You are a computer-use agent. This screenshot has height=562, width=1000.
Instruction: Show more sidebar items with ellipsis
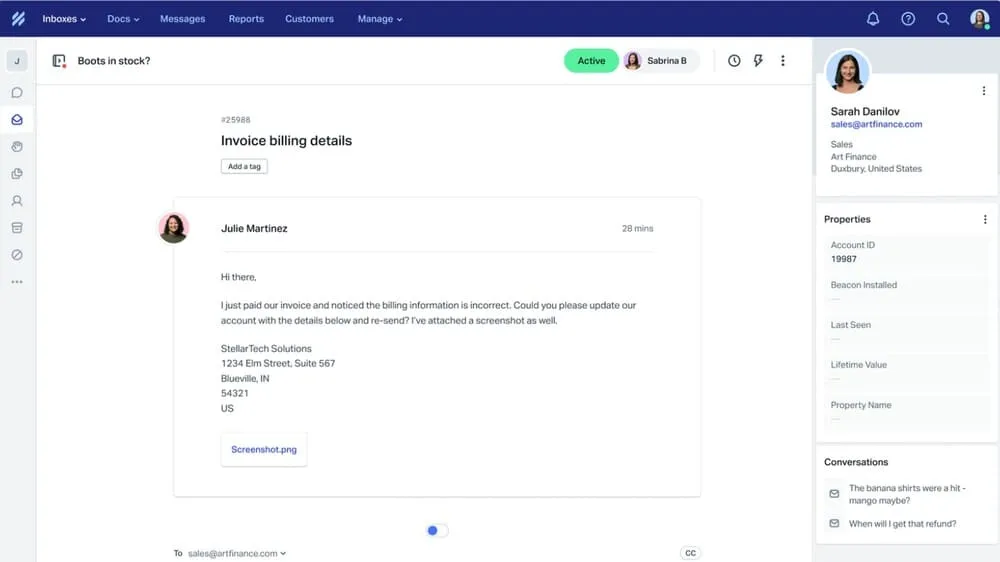coord(17,281)
